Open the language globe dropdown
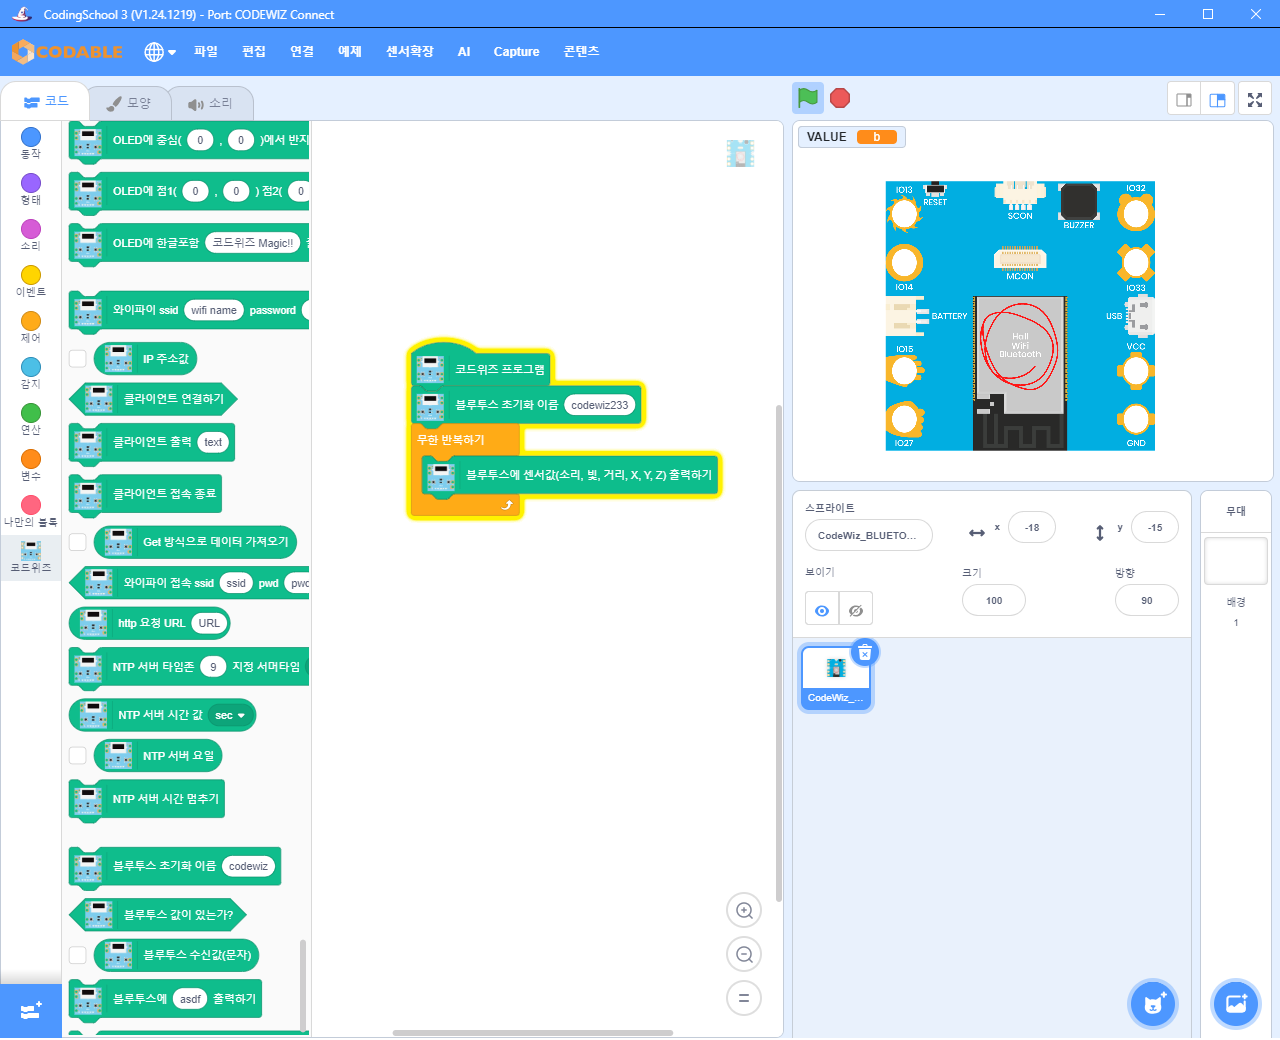 (x=159, y=52)
